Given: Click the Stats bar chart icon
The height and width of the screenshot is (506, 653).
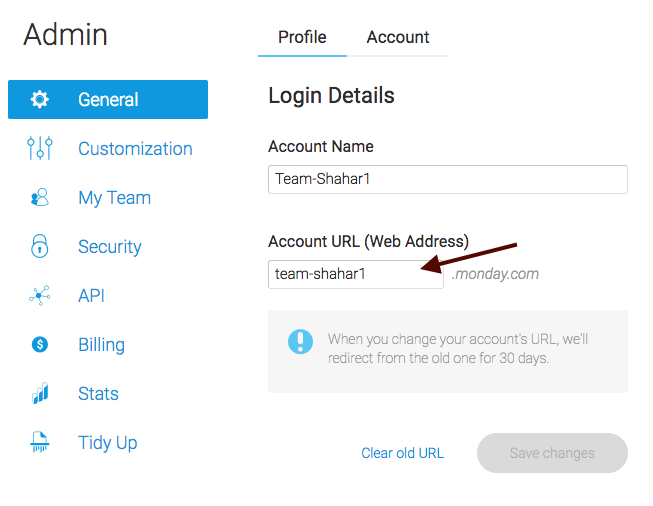Looking at the screenshot, I should pyautogui.click(x=40, y=393).
